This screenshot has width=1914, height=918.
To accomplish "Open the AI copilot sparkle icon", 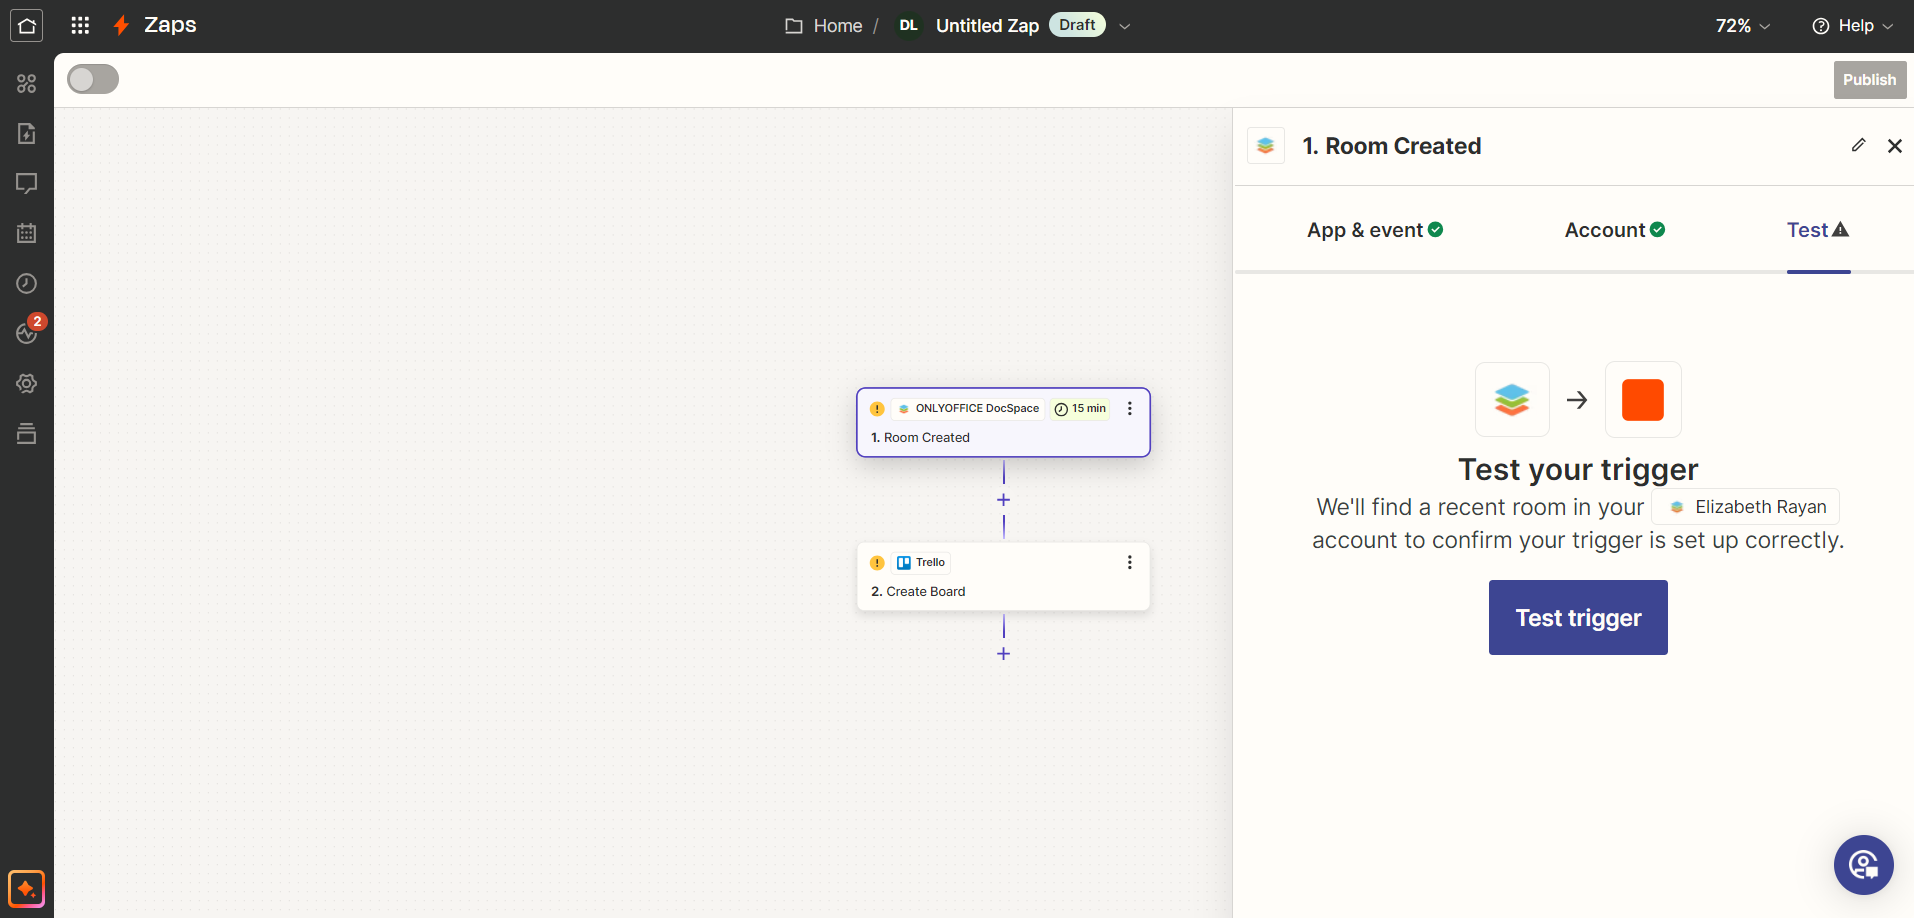I will pos(27,889).
